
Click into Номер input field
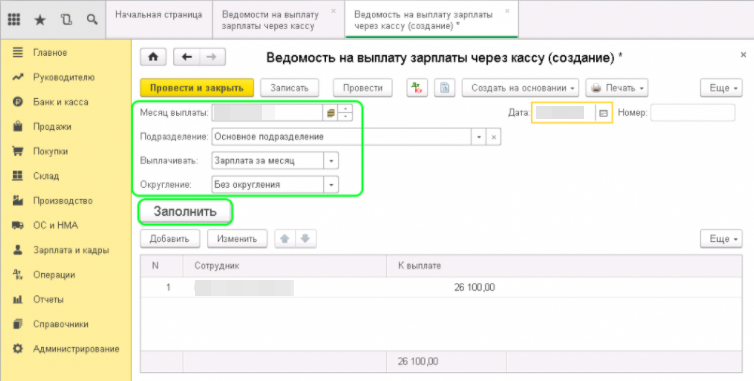point(692,113)
